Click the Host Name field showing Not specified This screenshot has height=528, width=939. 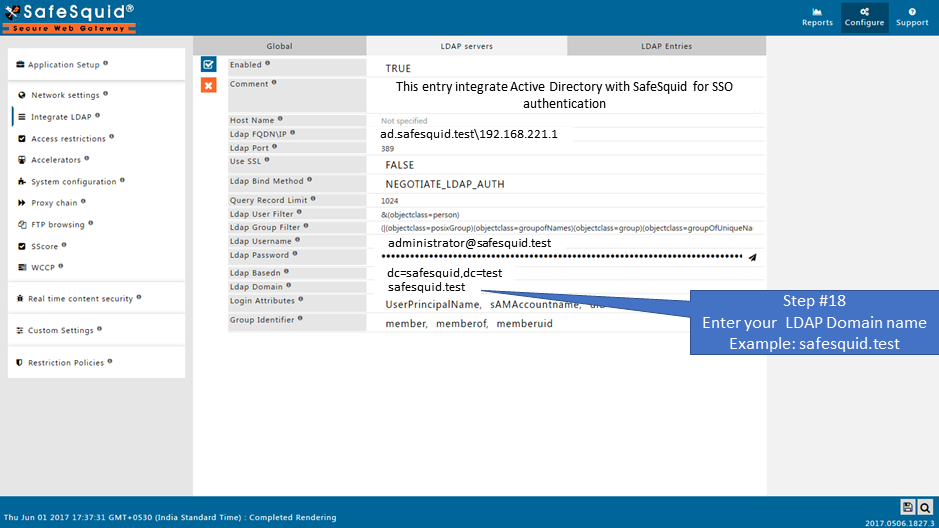(566, 120)
